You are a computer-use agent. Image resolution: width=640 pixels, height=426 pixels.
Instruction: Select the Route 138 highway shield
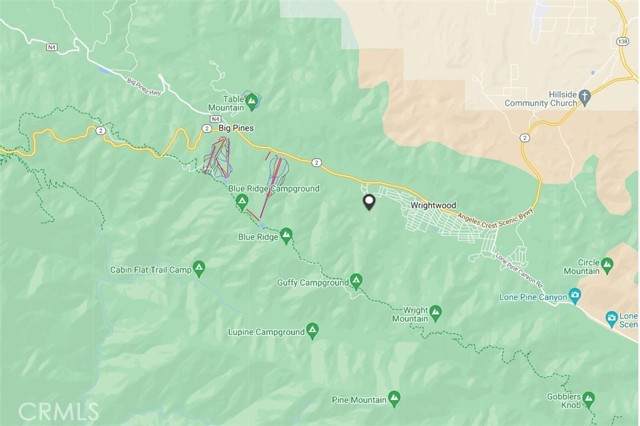tap(621, 42)
